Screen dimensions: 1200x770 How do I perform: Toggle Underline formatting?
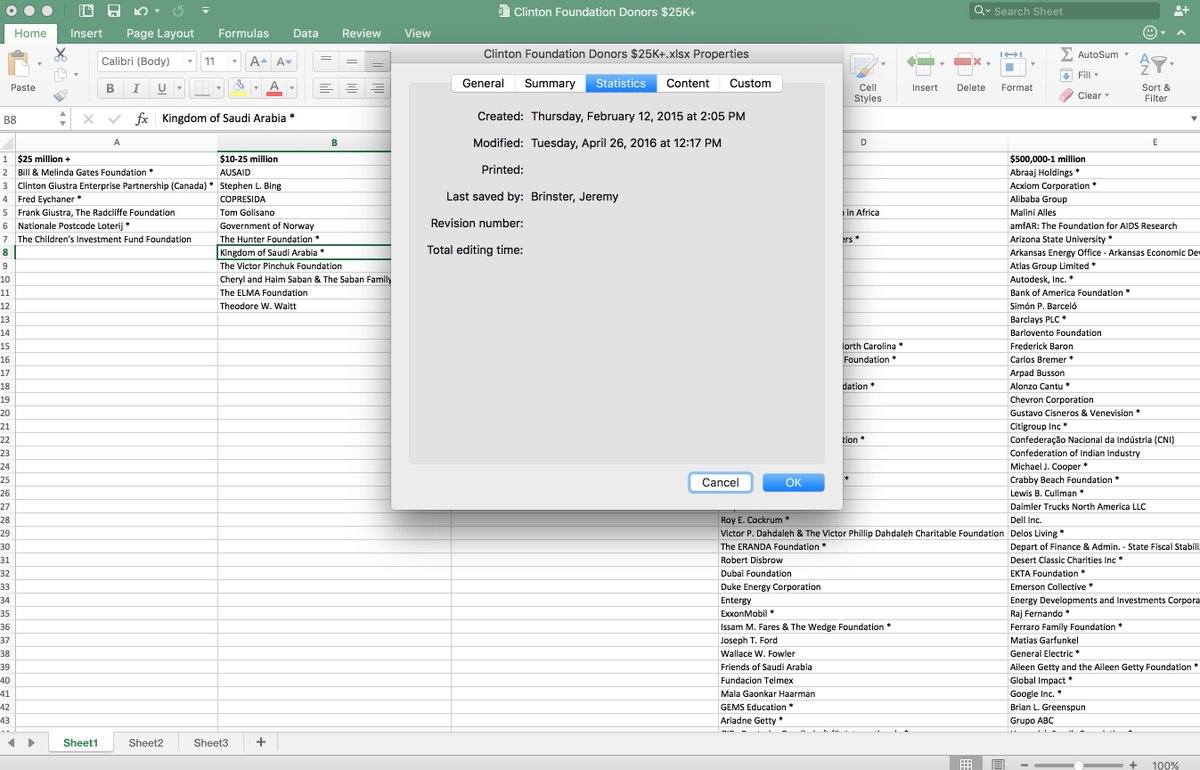[x=164, y=88]
